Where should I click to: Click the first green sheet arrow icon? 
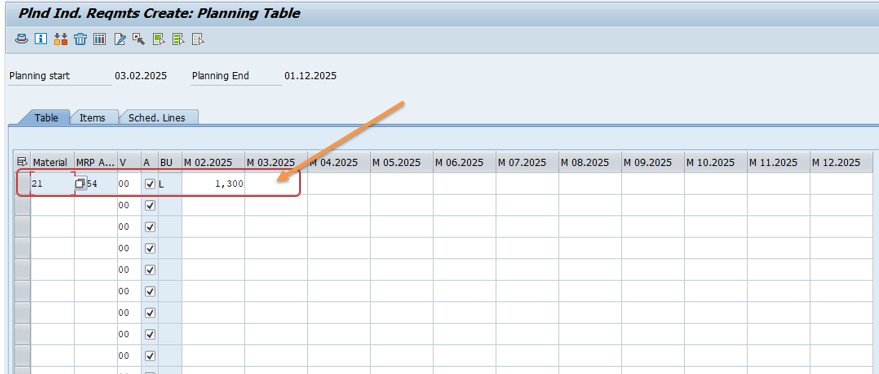click(159, 39)
